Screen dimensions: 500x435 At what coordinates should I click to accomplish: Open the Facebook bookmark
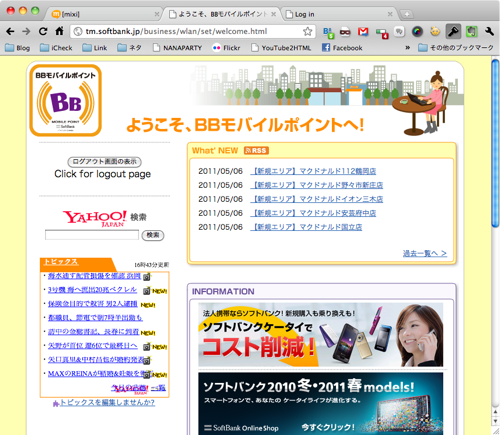pyautogui.click(x=342, y=48)
